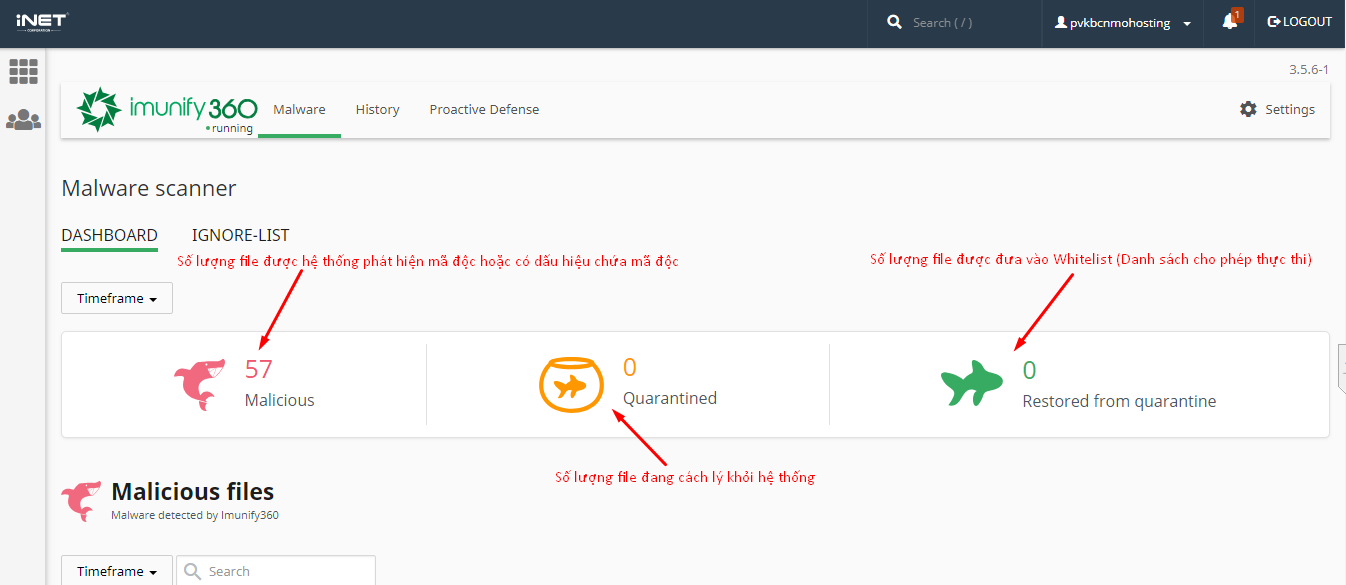Click the Settings gear icon
Image resolution: width=1346 pixels, height=585 pixels.
[1248, 109]
